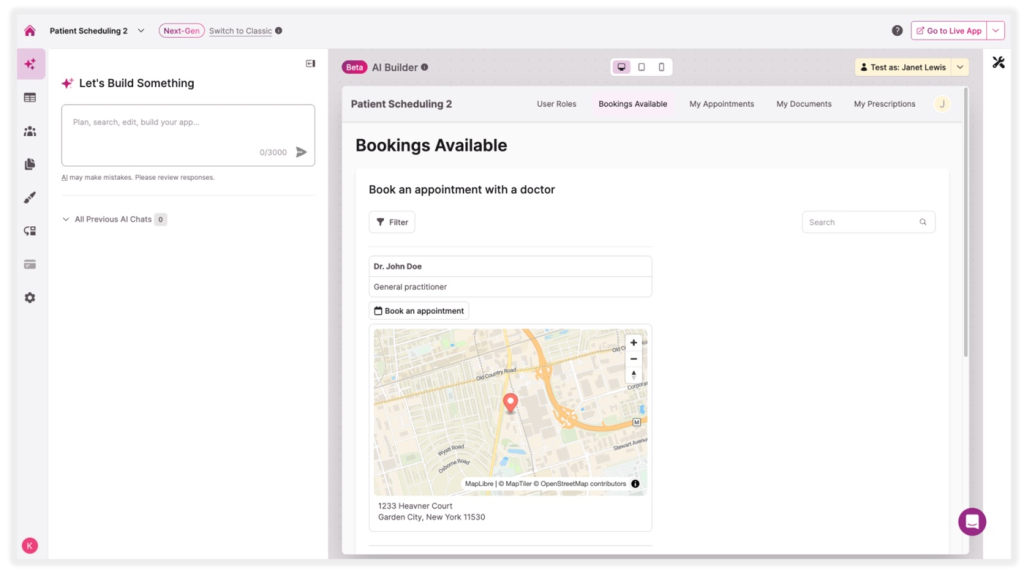The width and height of the screenshot is (1024, 573).
Task: Open the My Prescriptions tab
Action: point(884,104)
